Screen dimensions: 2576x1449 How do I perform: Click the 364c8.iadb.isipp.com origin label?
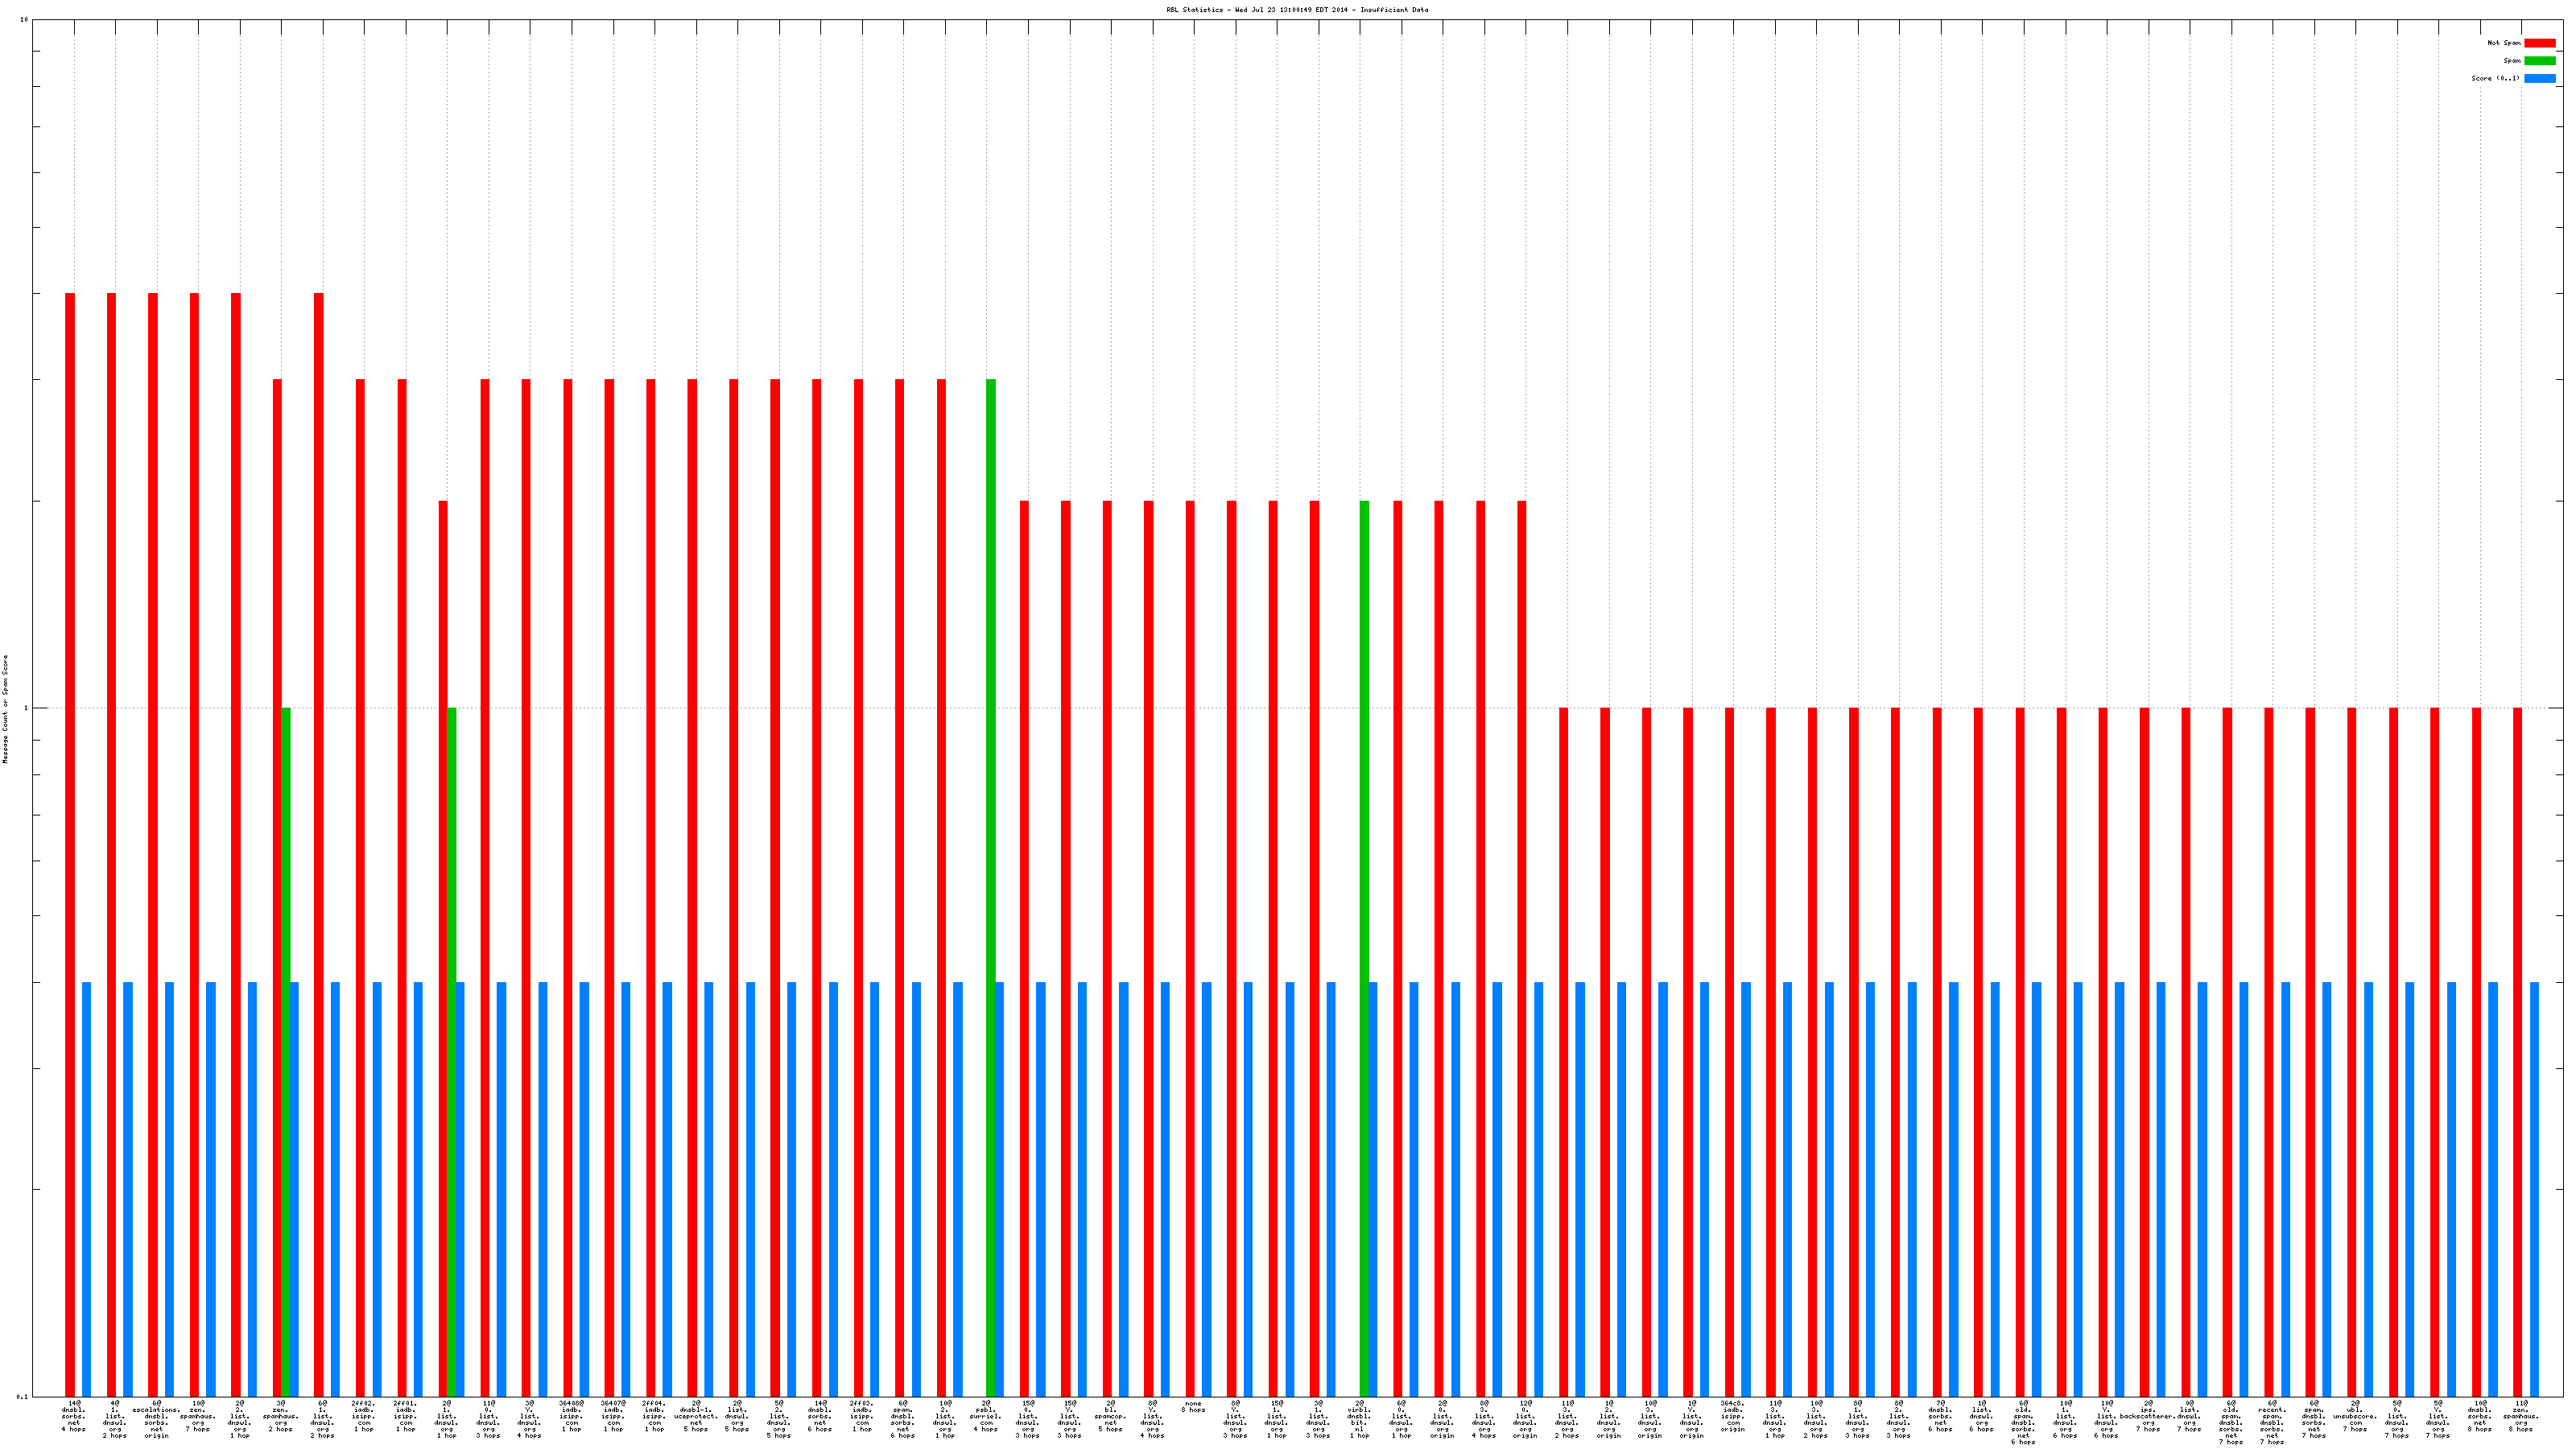click(x=1733, y=1416)
